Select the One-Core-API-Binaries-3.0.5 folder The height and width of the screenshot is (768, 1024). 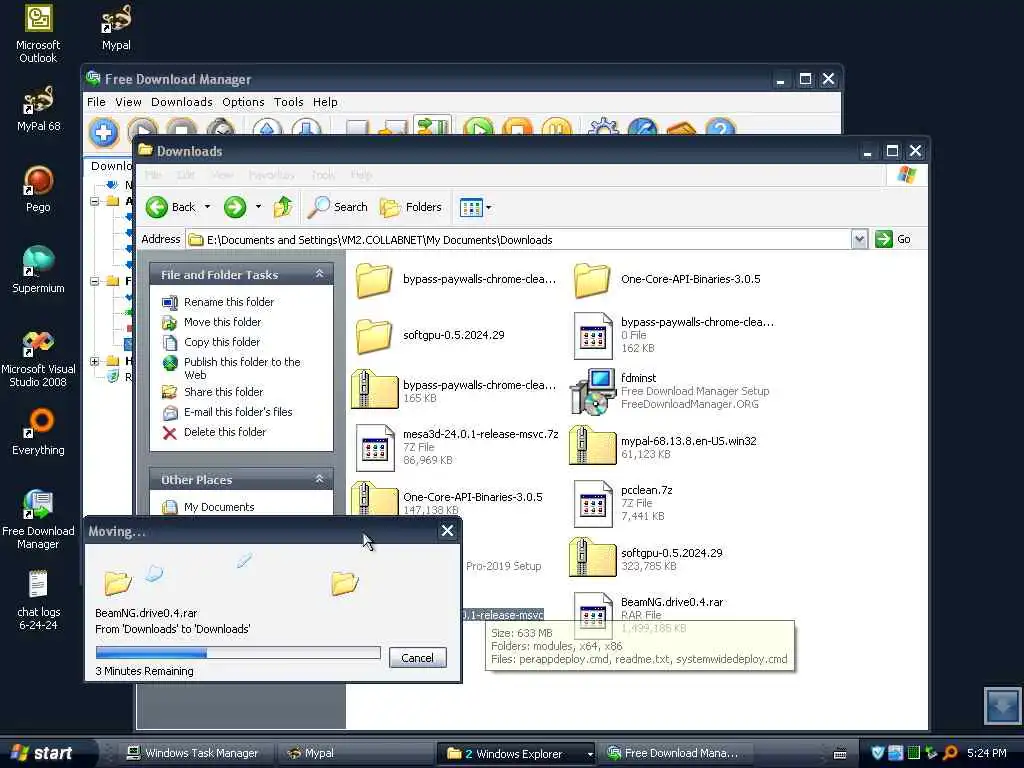(x=667, y=280)
